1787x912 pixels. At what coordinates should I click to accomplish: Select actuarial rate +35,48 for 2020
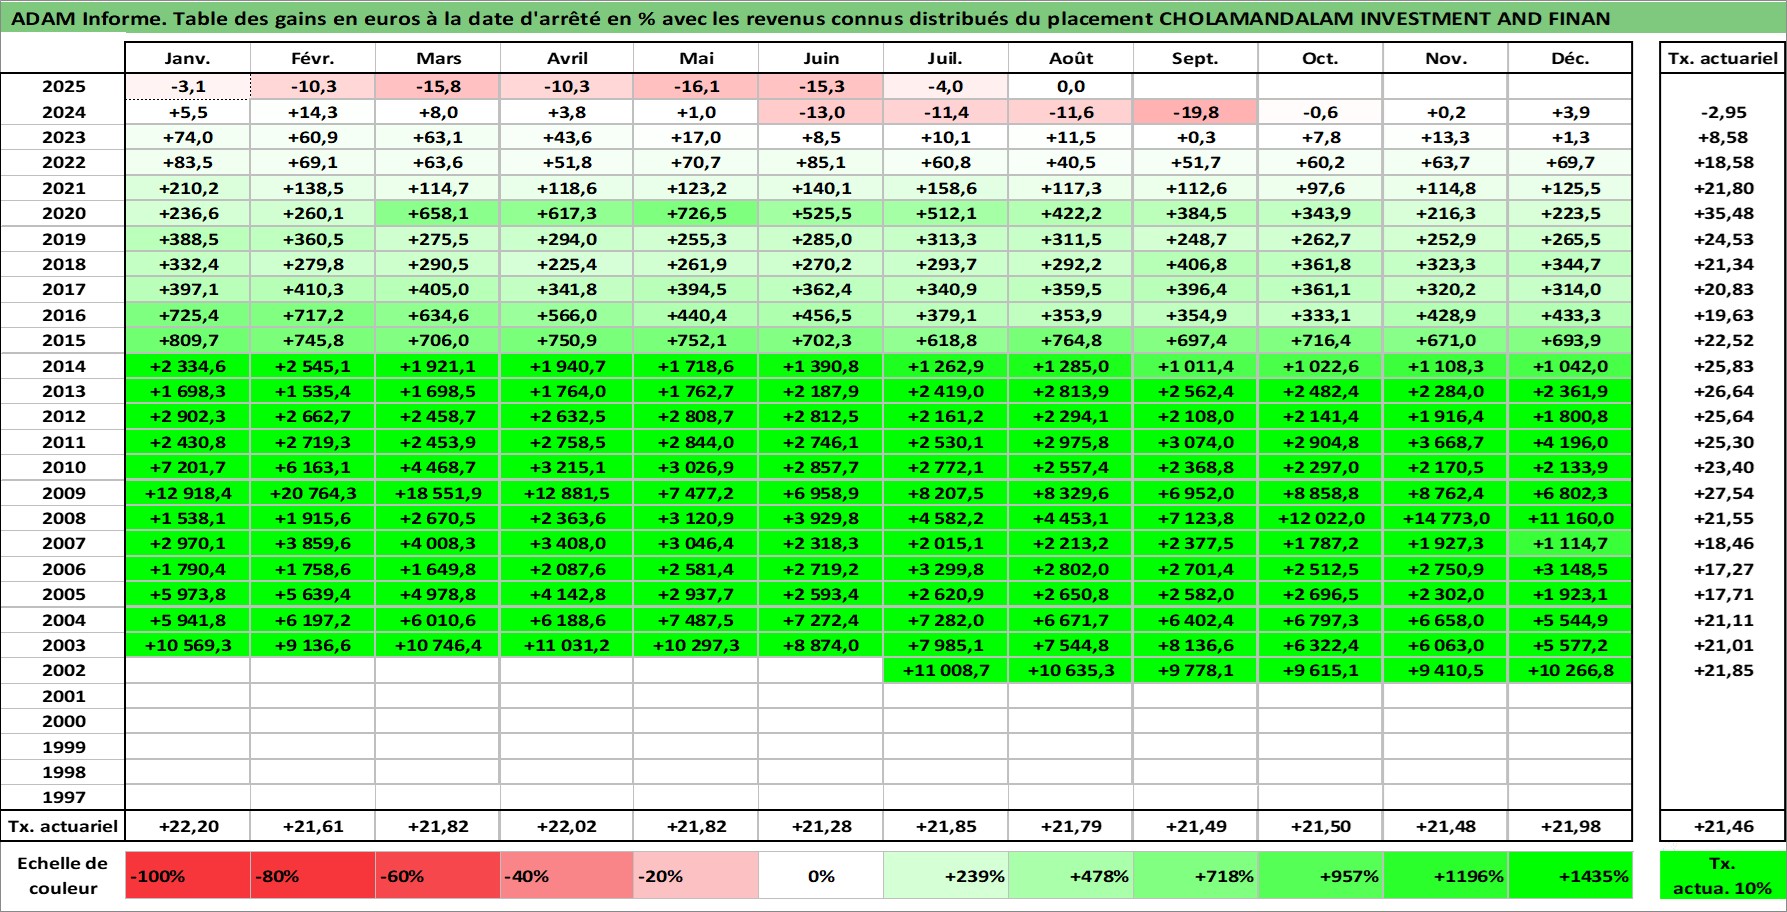click(x=1723, y=213)
